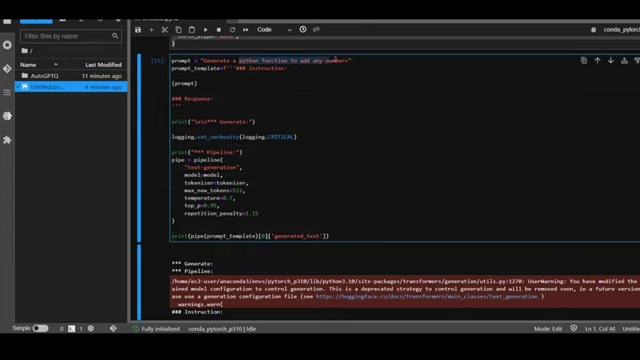
Task: Click the cell execution count [15]
Action: pos(158,61)
